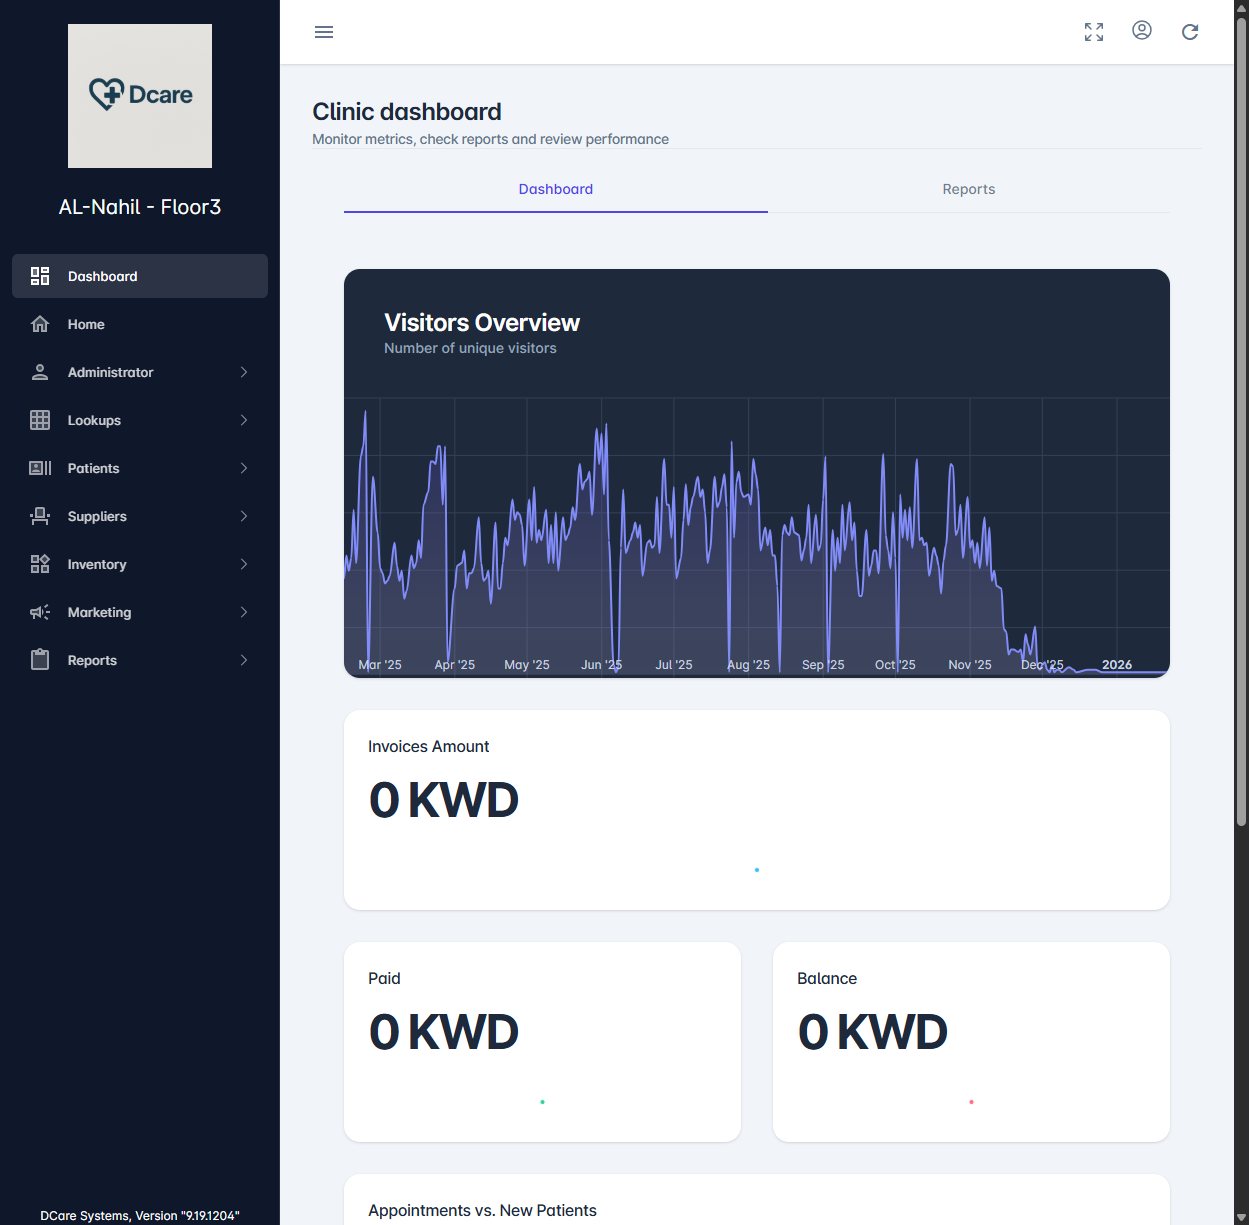Image resolution: width=1249 pixels, height=1225 pixels.
Task: Expand the Suppliers section
Action: 243,516
